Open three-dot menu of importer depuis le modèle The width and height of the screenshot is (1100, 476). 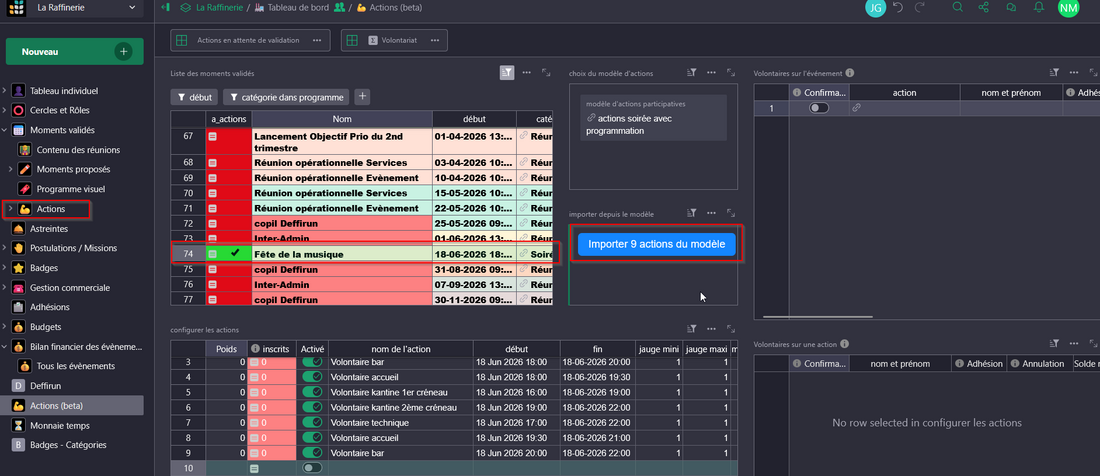[711, 213]
